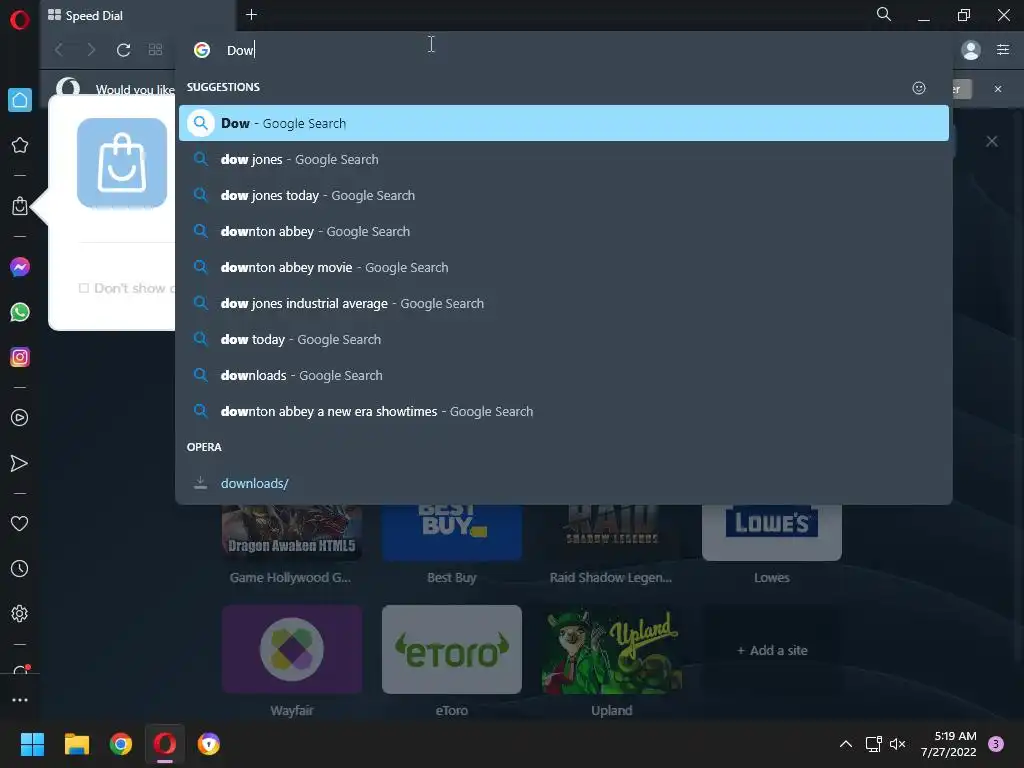Screen dimensions: 1024x768
Task: Choose 'downloads - Google Search' suggestion
Action: [x=564, y=375]
